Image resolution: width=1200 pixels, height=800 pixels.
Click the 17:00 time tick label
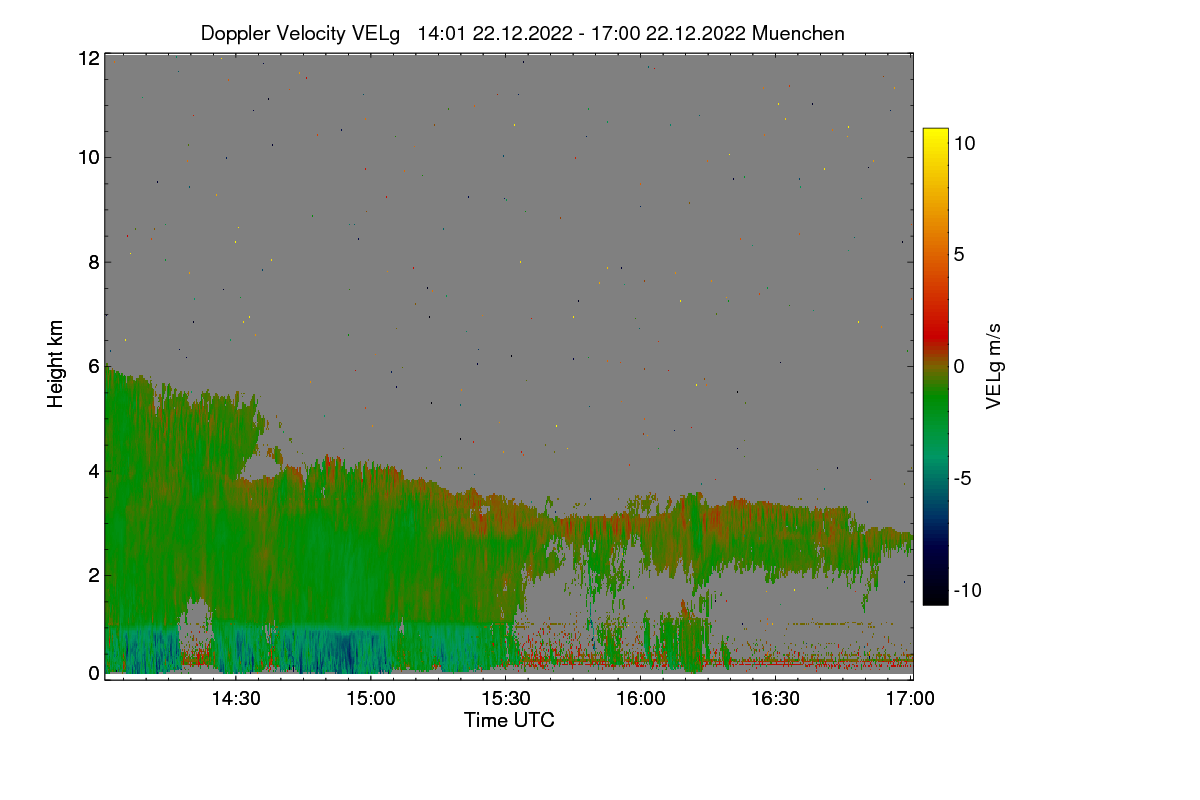pos(910,699)
